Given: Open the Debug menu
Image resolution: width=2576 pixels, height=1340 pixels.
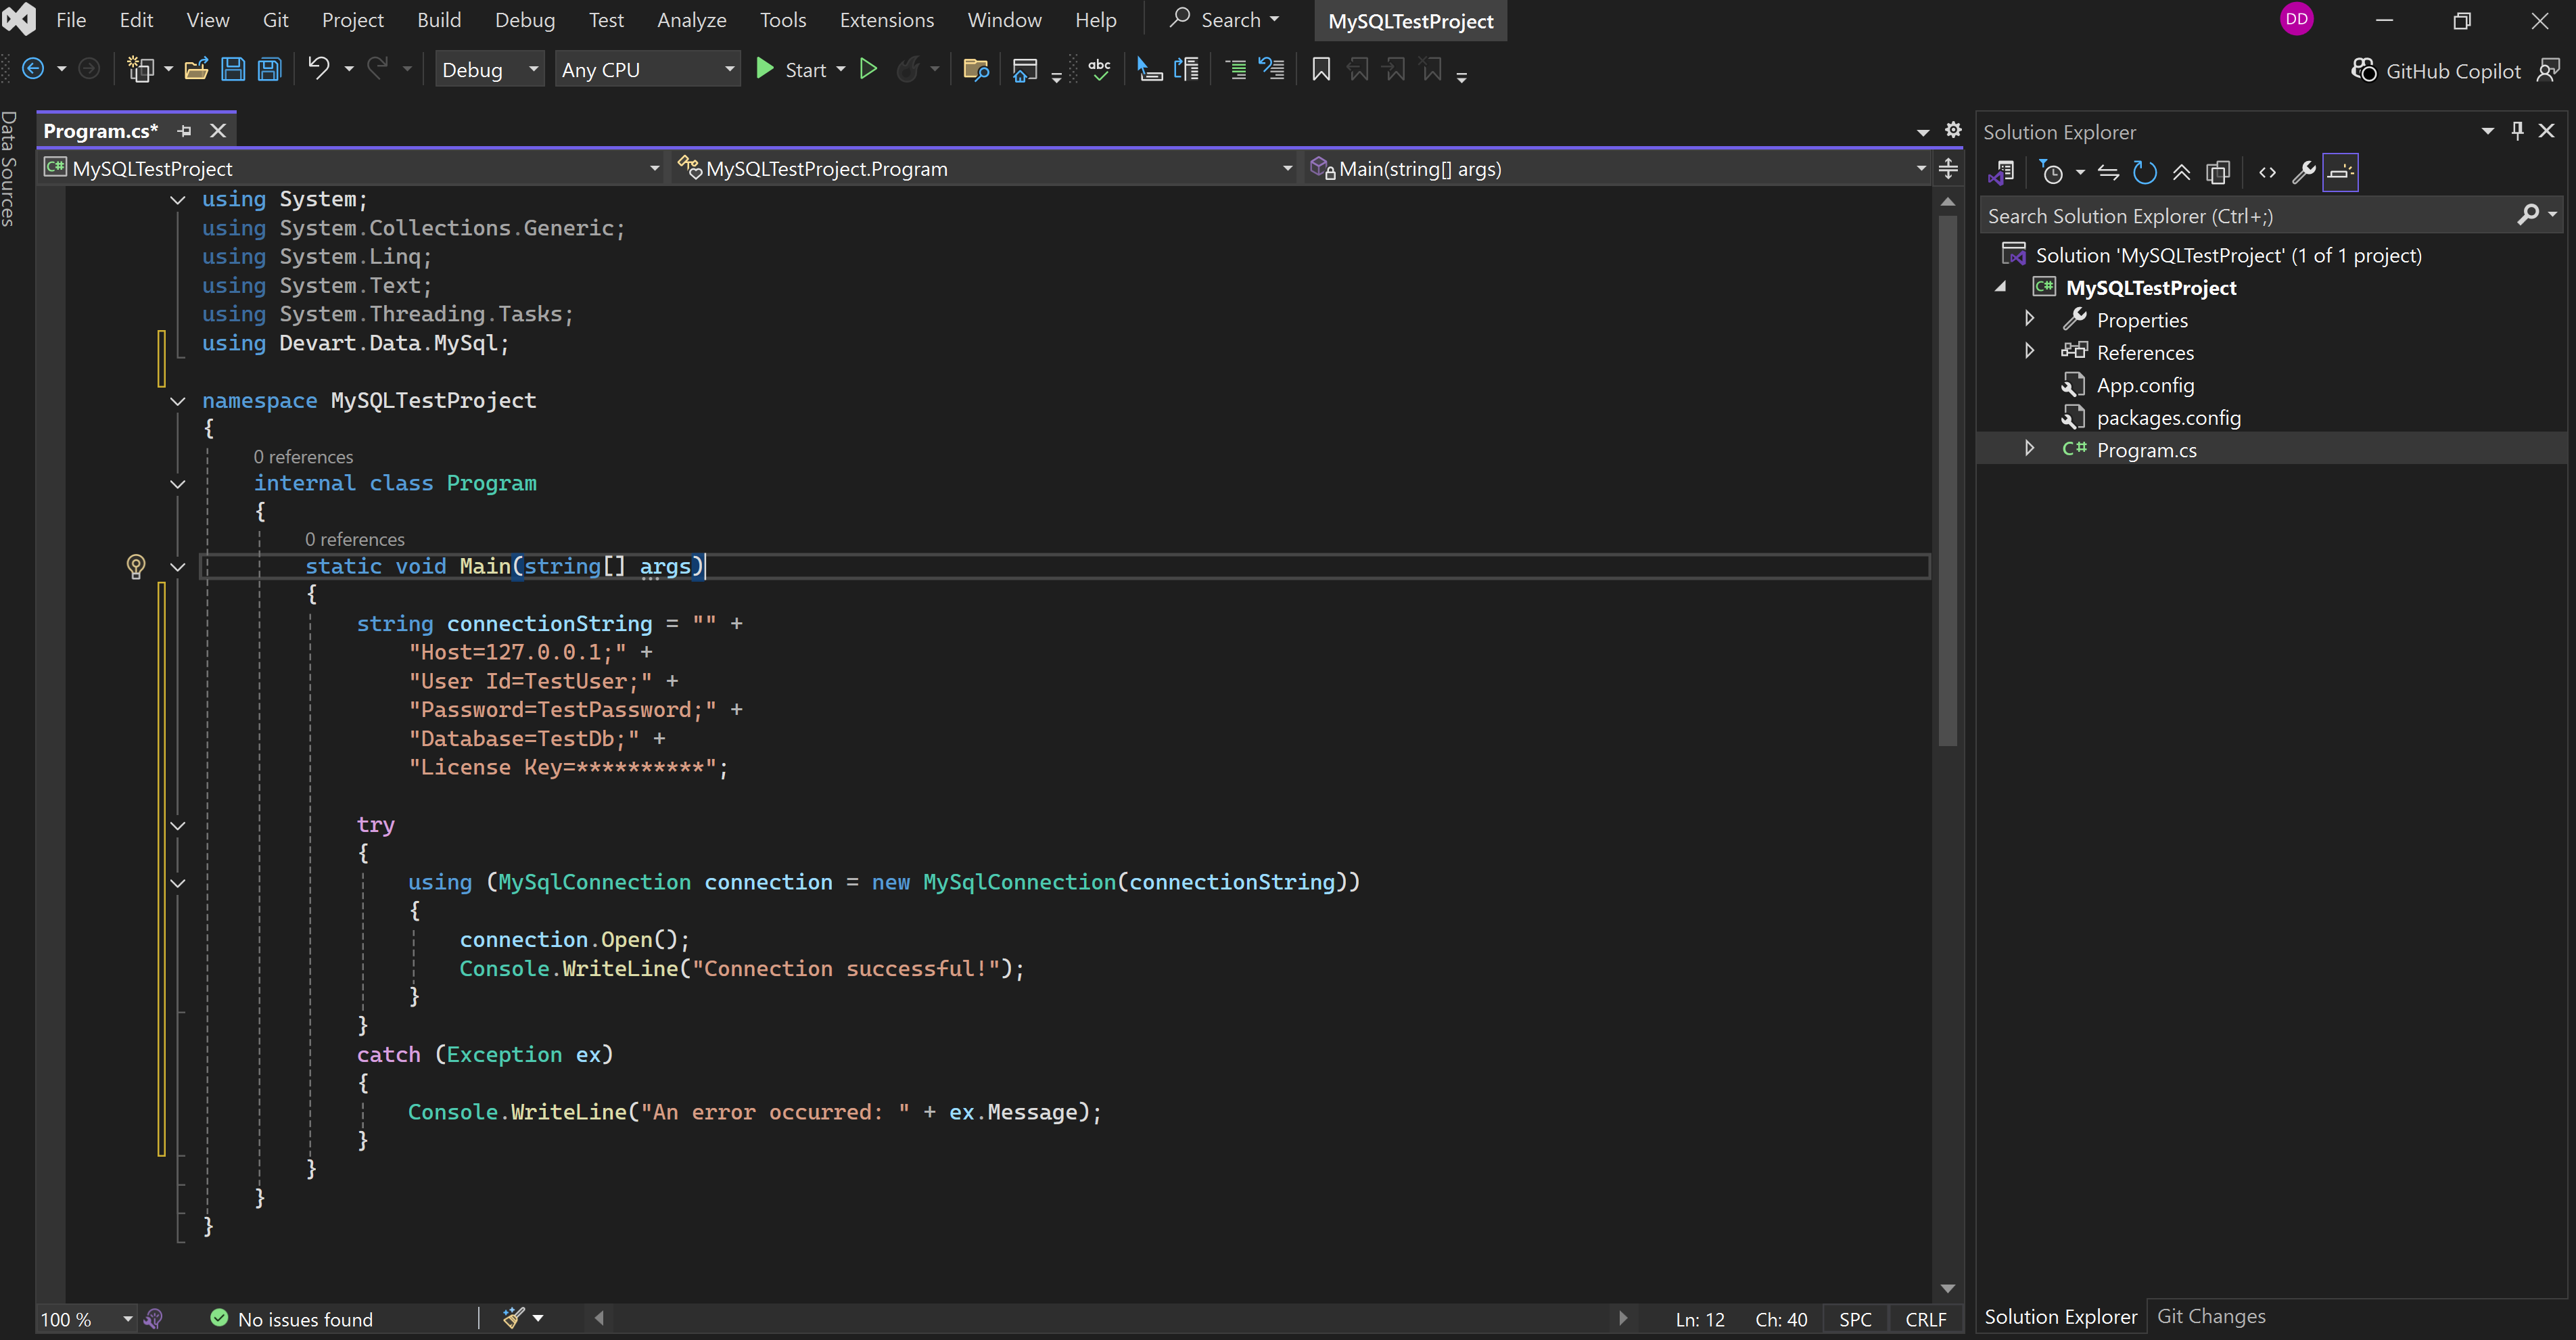Looking at the screenshot, I should (524, 19).
